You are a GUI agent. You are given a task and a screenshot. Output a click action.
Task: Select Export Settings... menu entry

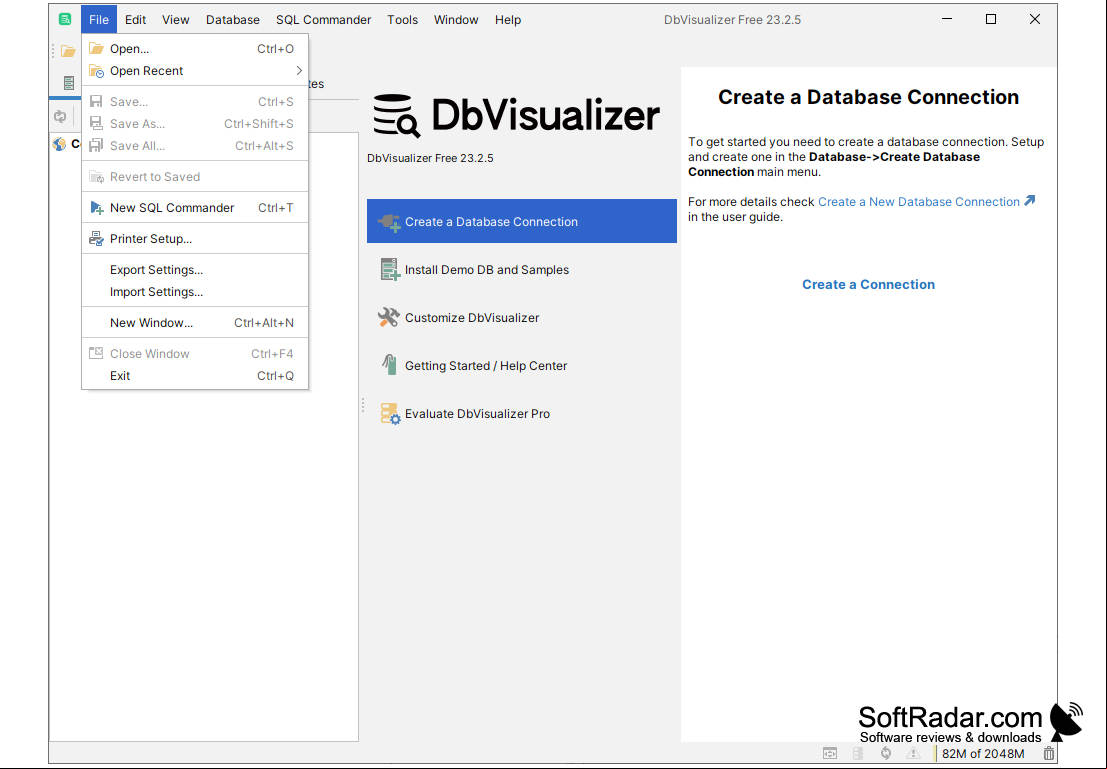195,270
